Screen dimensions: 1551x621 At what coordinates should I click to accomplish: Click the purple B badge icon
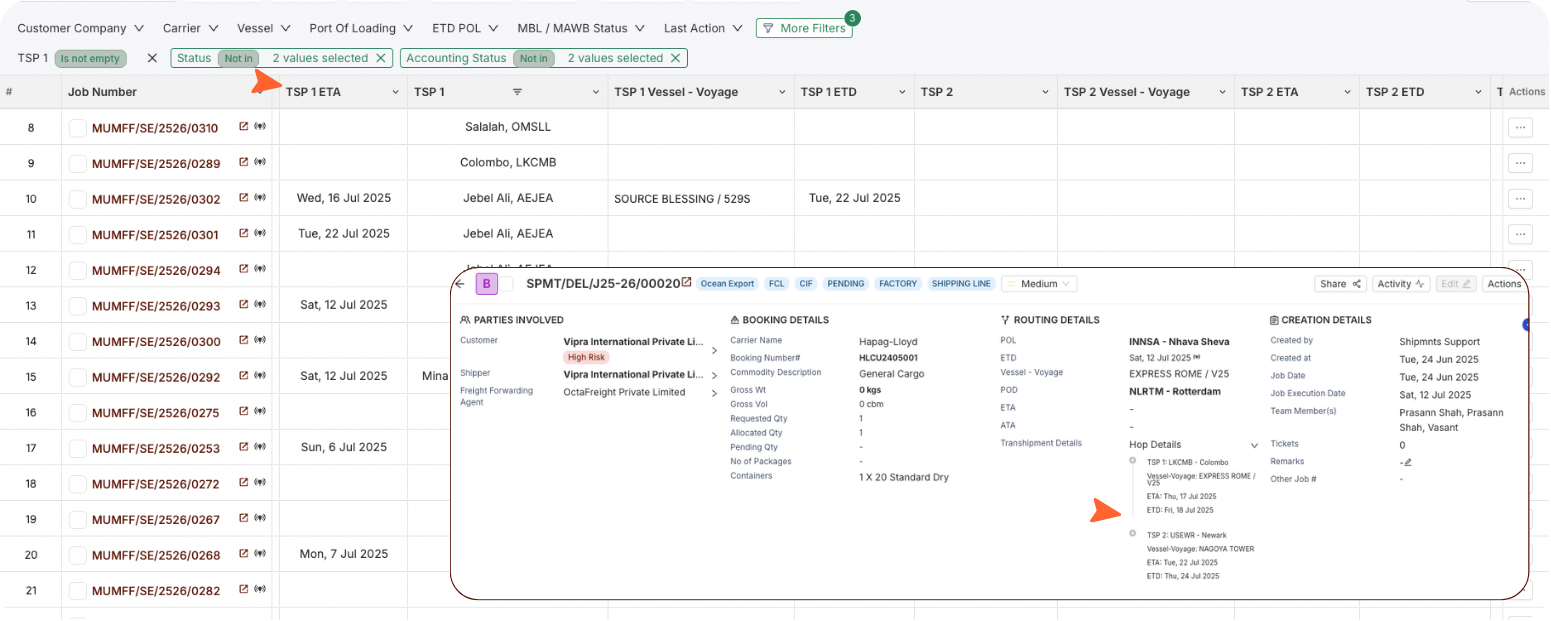[x=486, y=284]
